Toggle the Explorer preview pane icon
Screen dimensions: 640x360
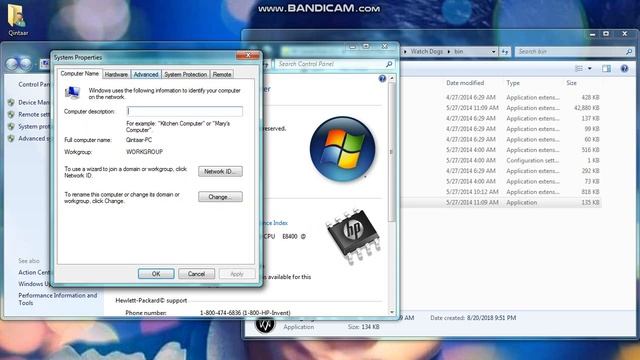pyautogui.click(x=607, y=69)
